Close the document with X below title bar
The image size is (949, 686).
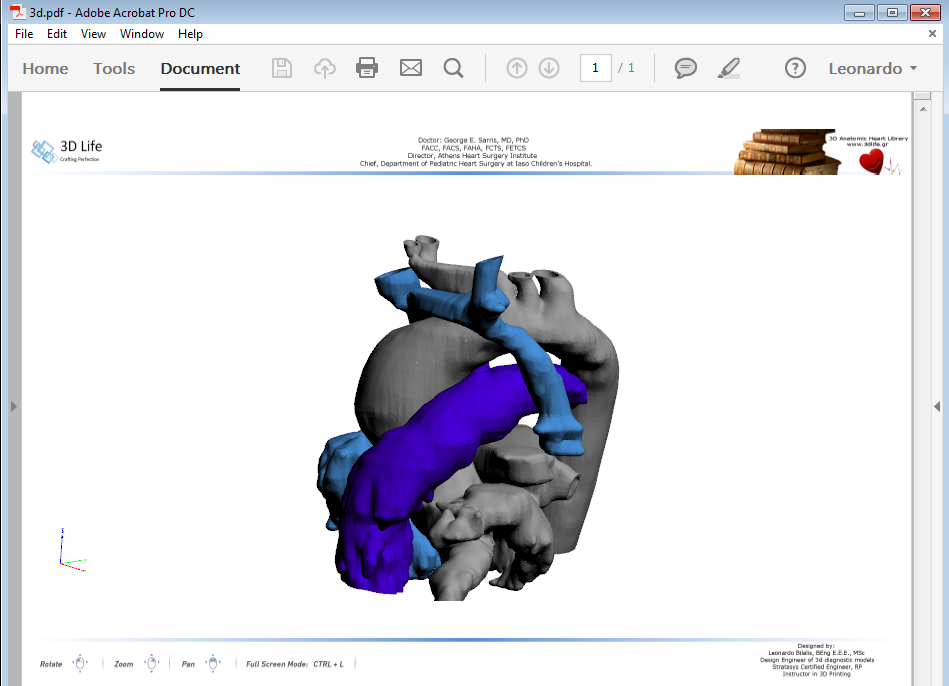click(x=933, y=34)
